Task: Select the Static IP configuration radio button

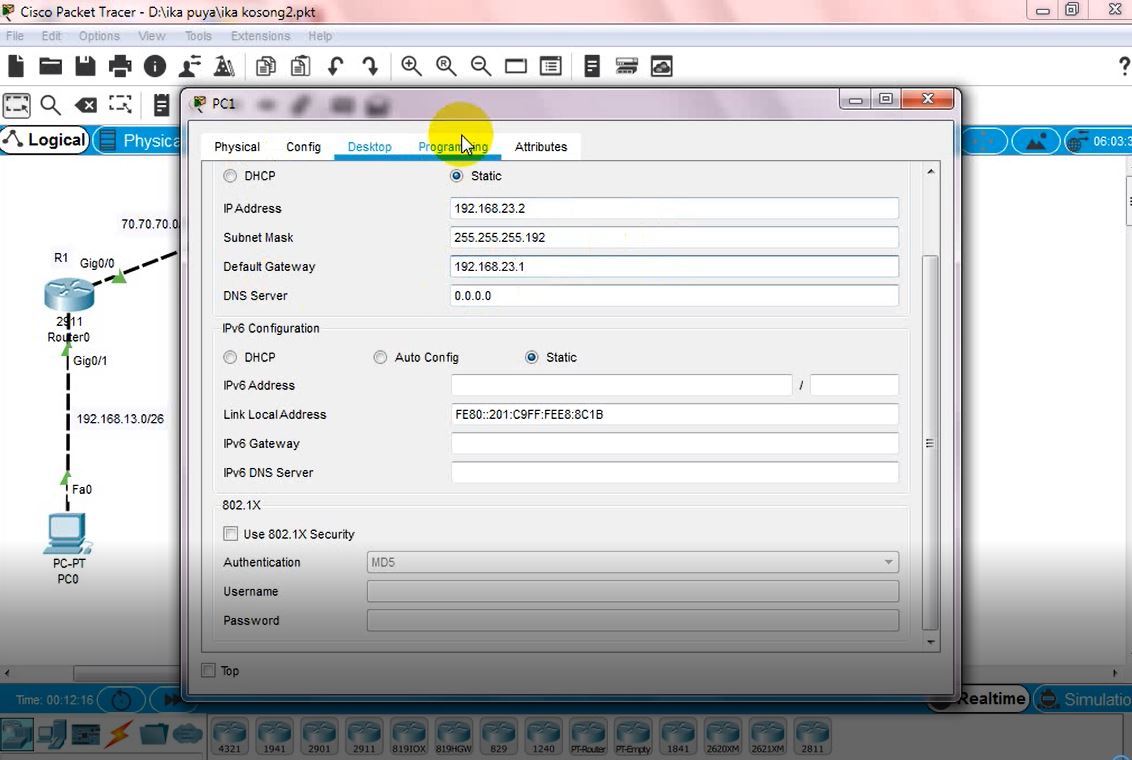Action: point(456,175)
